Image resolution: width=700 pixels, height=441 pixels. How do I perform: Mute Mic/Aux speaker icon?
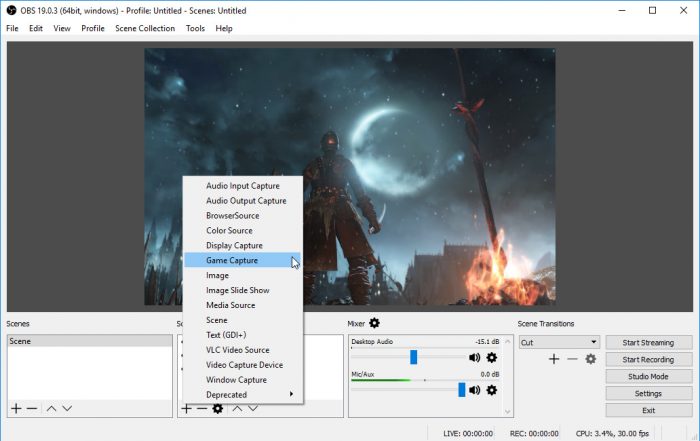tap(475, 390)
